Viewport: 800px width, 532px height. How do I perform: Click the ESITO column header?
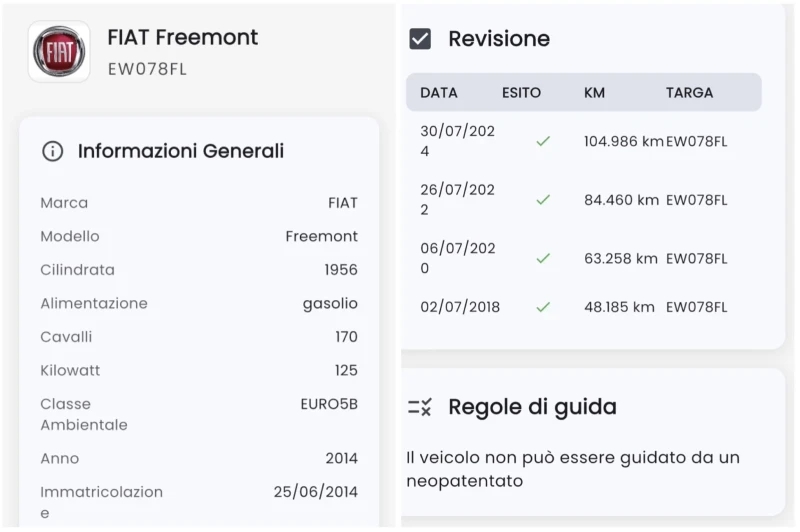pyautogui.click(x=521, y=93)
